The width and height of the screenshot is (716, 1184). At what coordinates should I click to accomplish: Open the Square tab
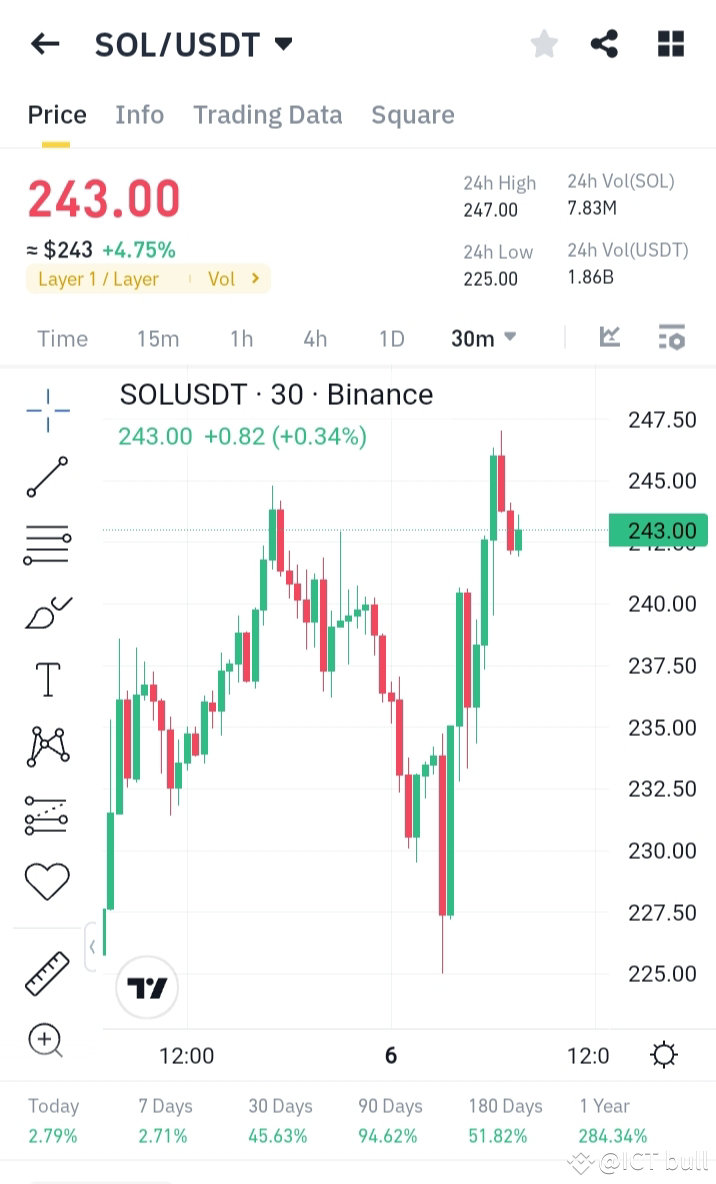tap(413, 114)
